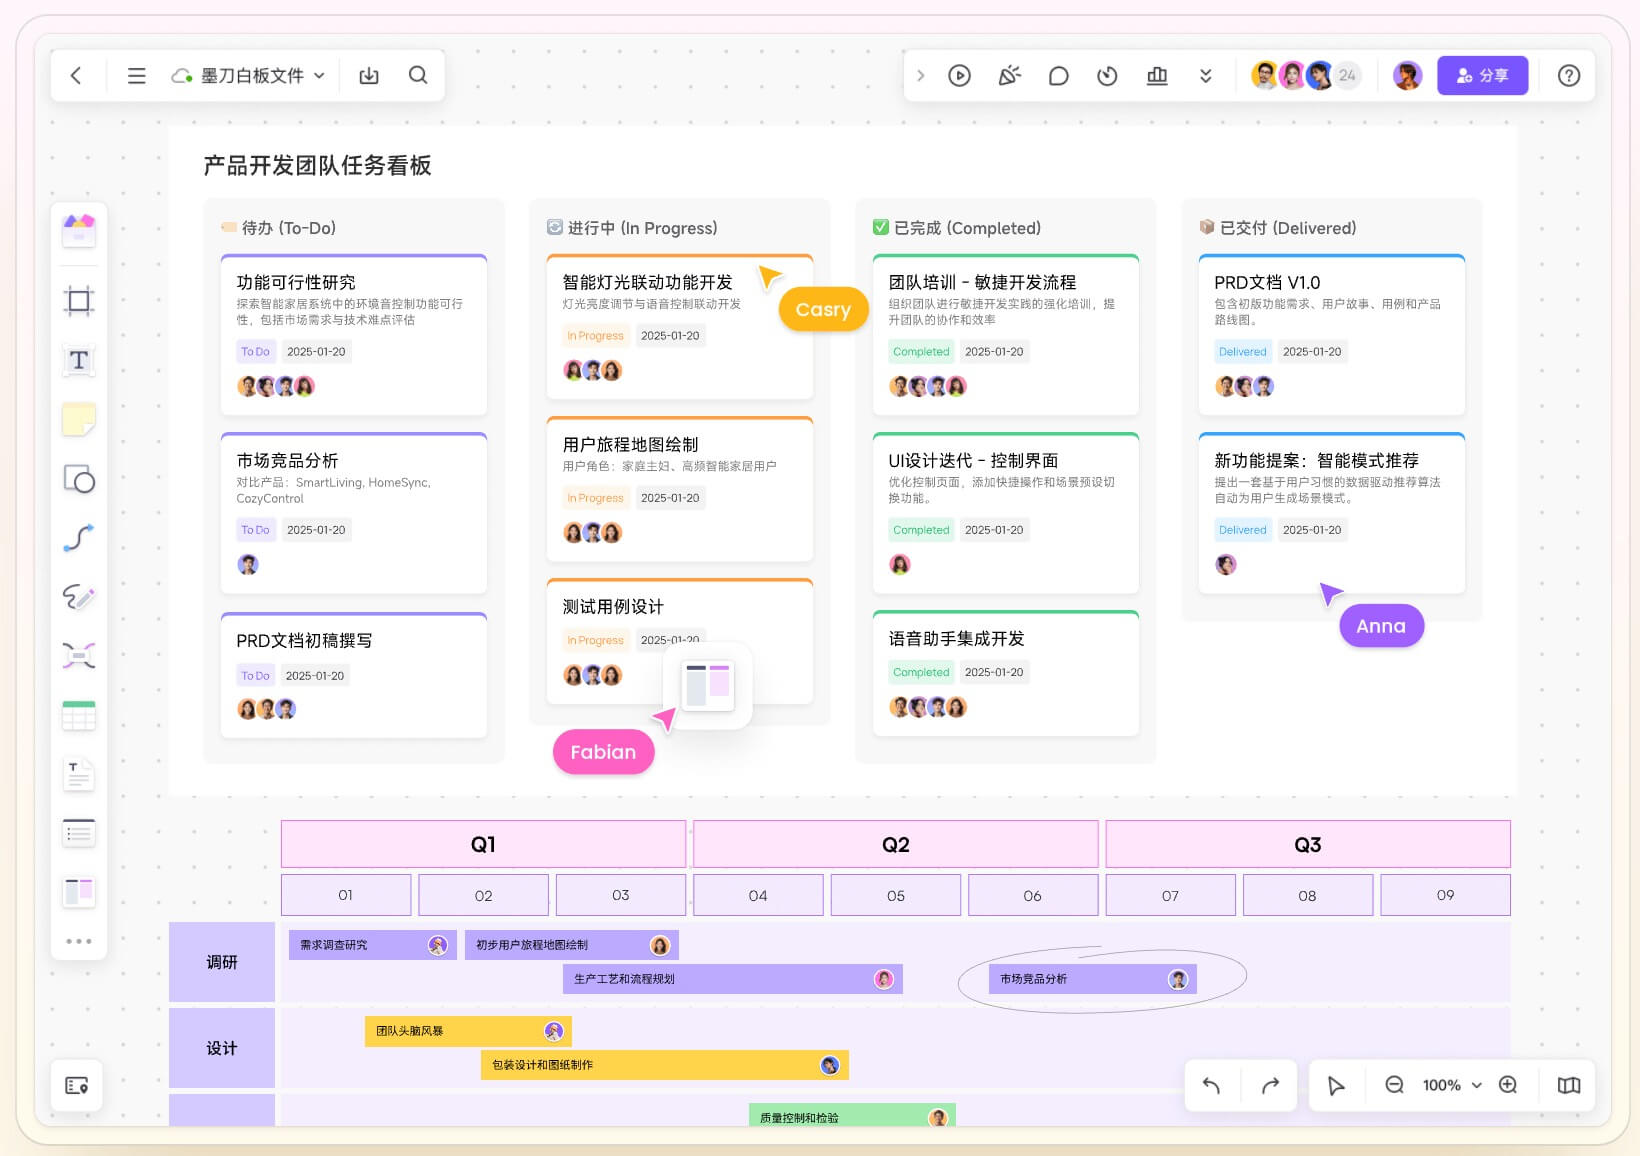Screen dimensions: 1640x1156
Task: Select the pointer cursor tool
Action: click(1336, 1085)
